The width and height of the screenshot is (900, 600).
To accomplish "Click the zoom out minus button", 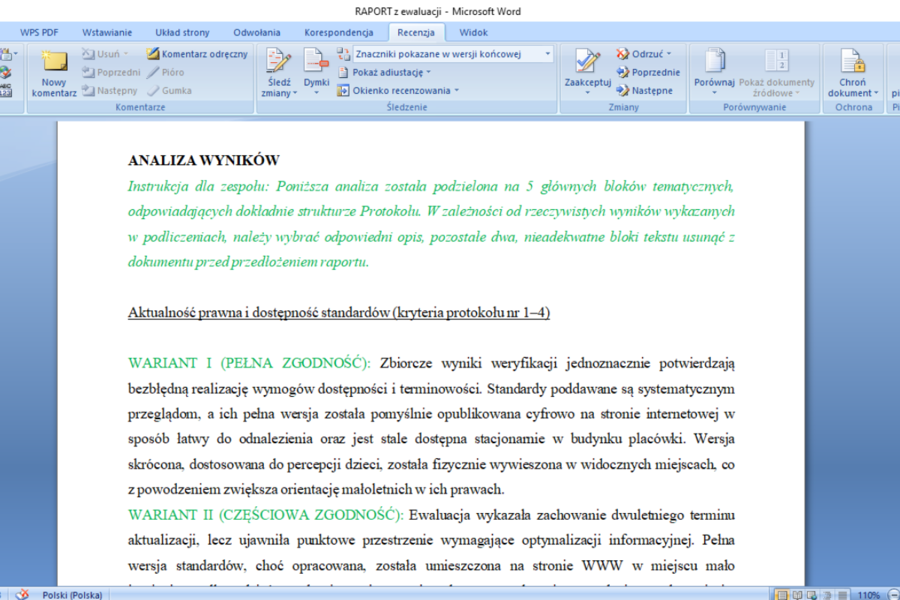I will point(894,595).
